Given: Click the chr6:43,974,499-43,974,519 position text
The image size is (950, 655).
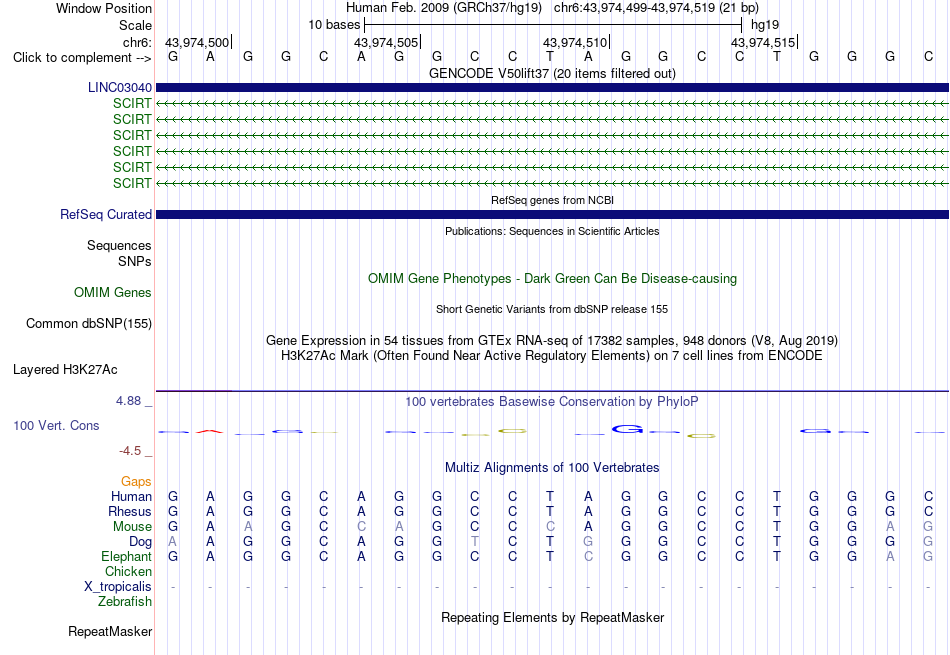Looking at the screenshot, I should pos(656,8).
